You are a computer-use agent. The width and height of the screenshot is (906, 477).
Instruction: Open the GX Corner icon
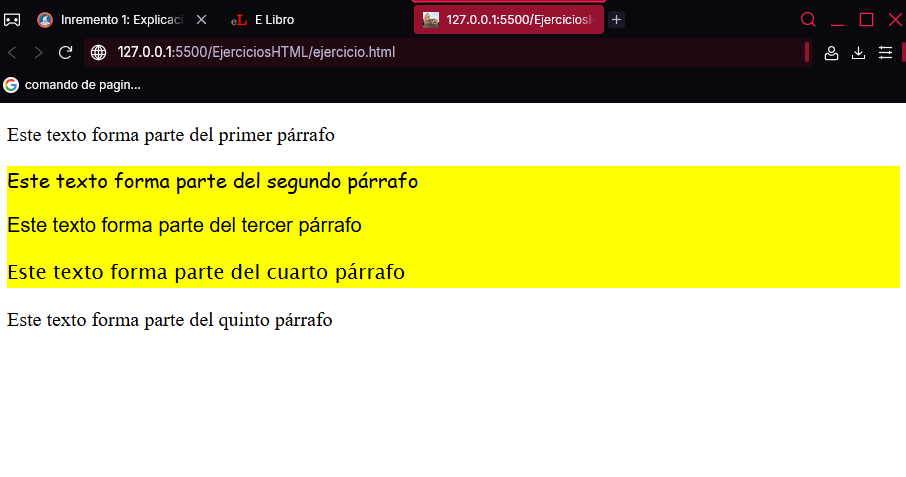tap(12, 20)
